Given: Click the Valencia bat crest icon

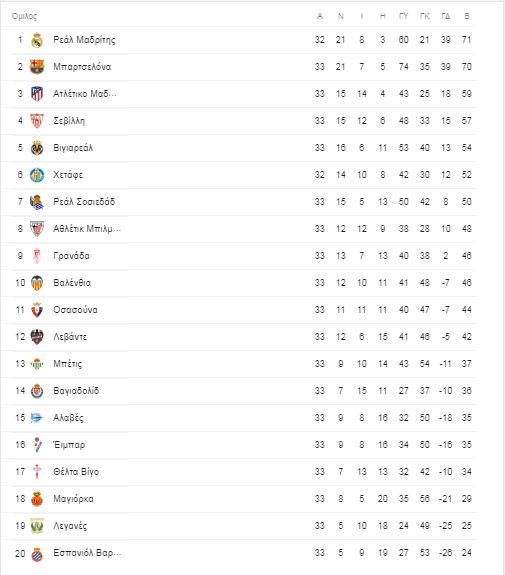Looking at the screenshot, I should coord(37,283).
